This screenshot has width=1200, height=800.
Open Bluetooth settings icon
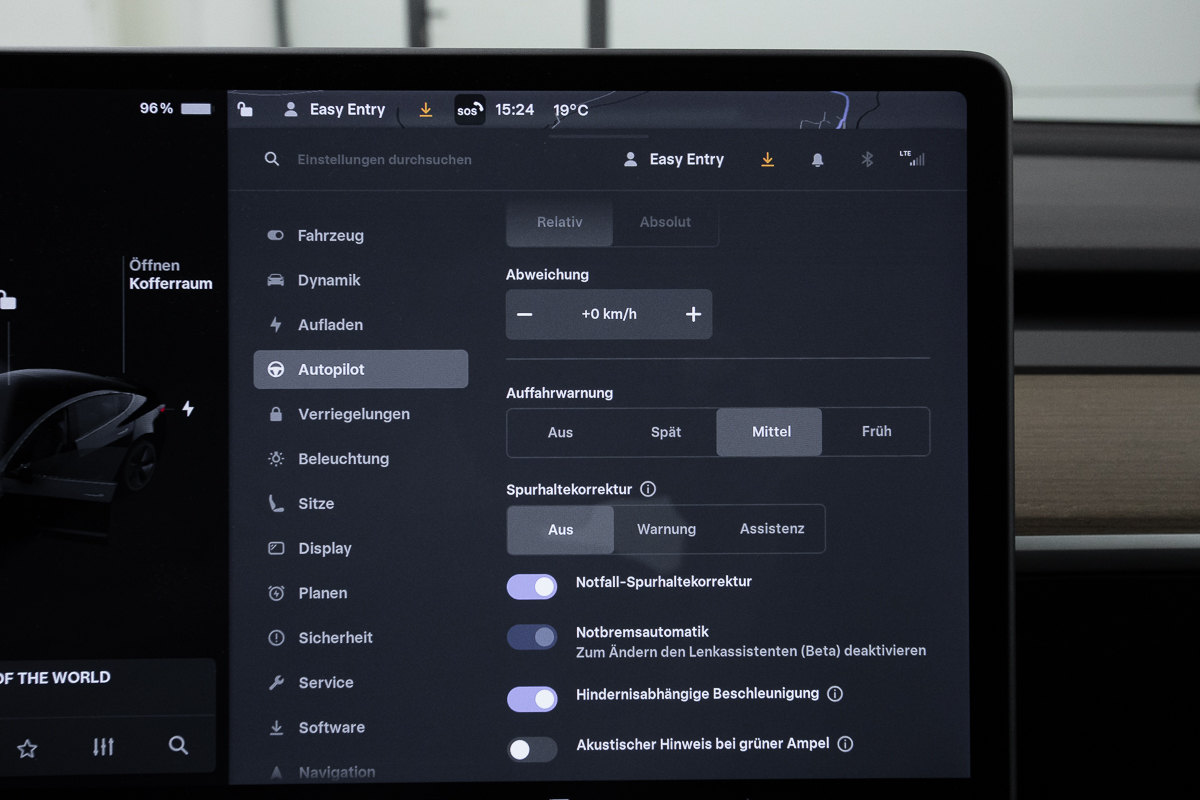coord(867,159)
